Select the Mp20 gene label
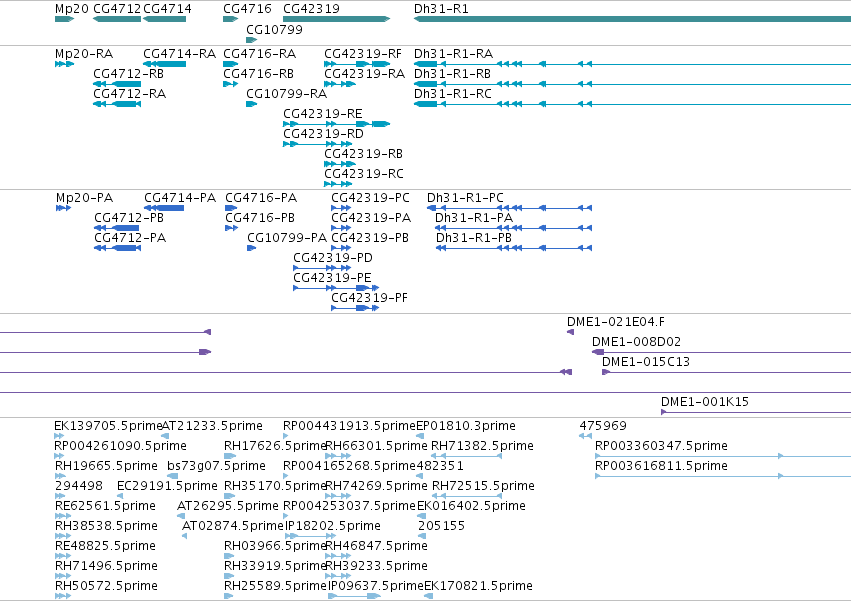The image size is (851, 601). click(72, 9)
